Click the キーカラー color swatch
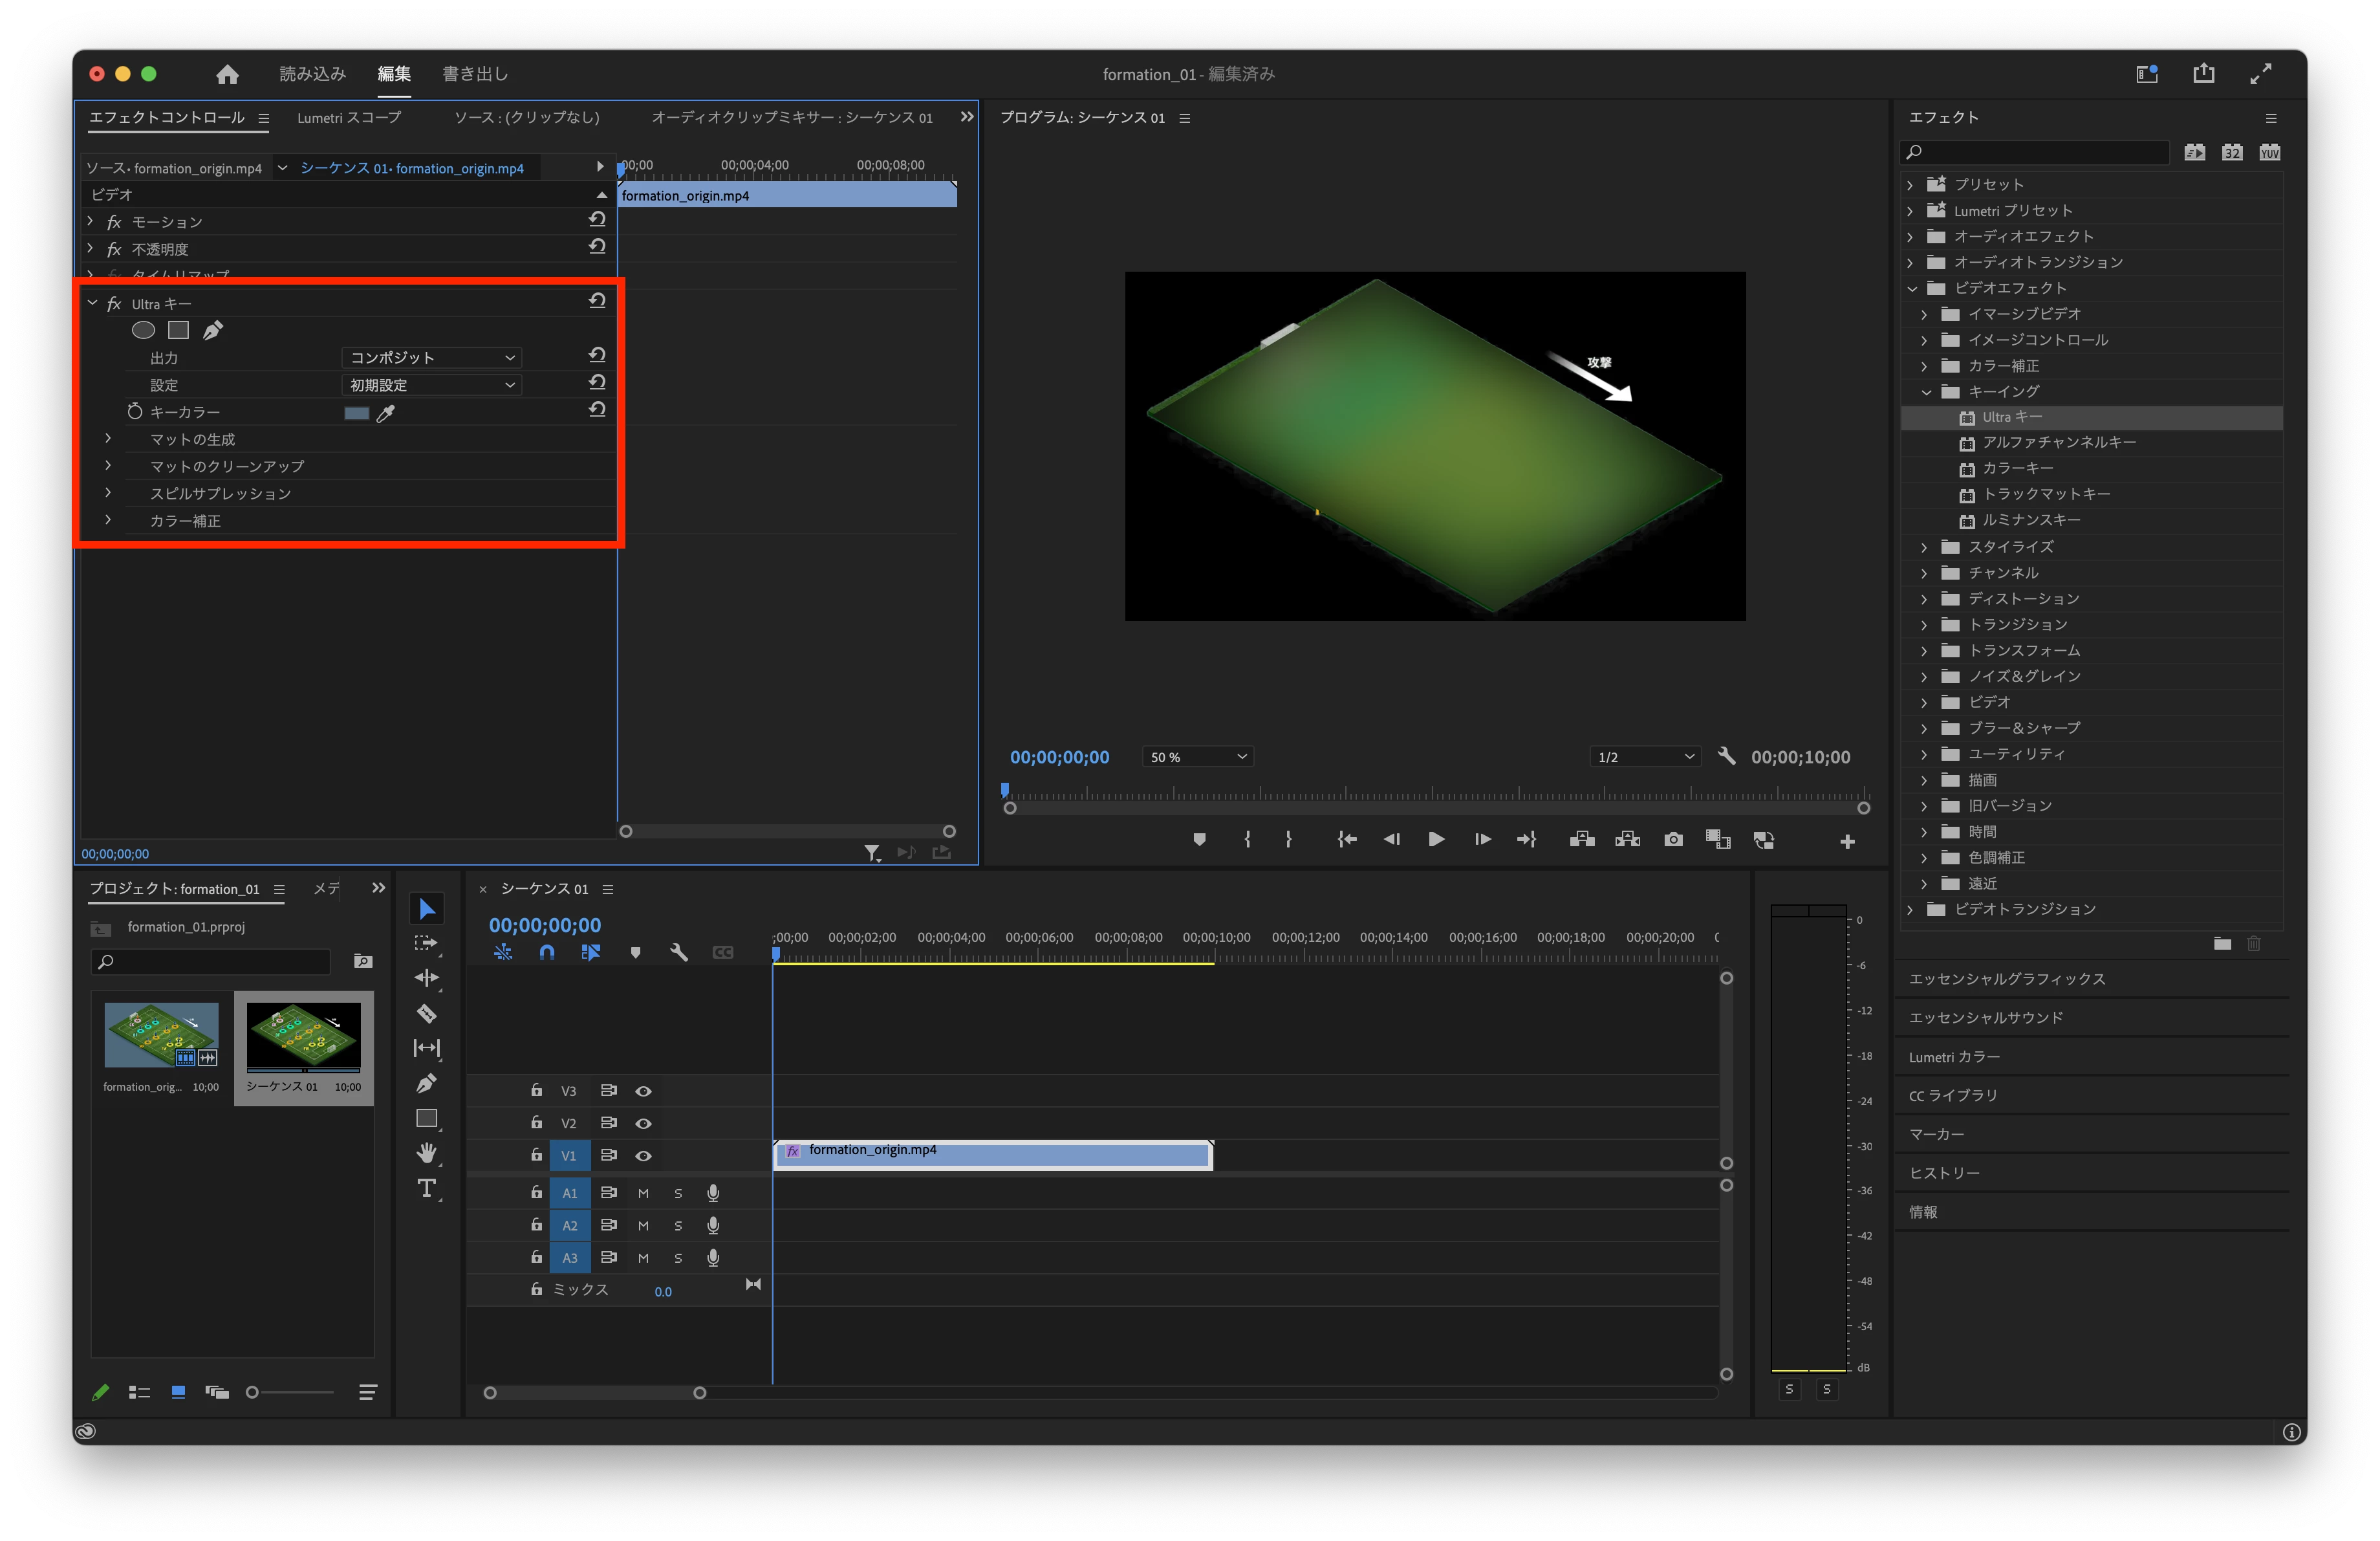 356,413
